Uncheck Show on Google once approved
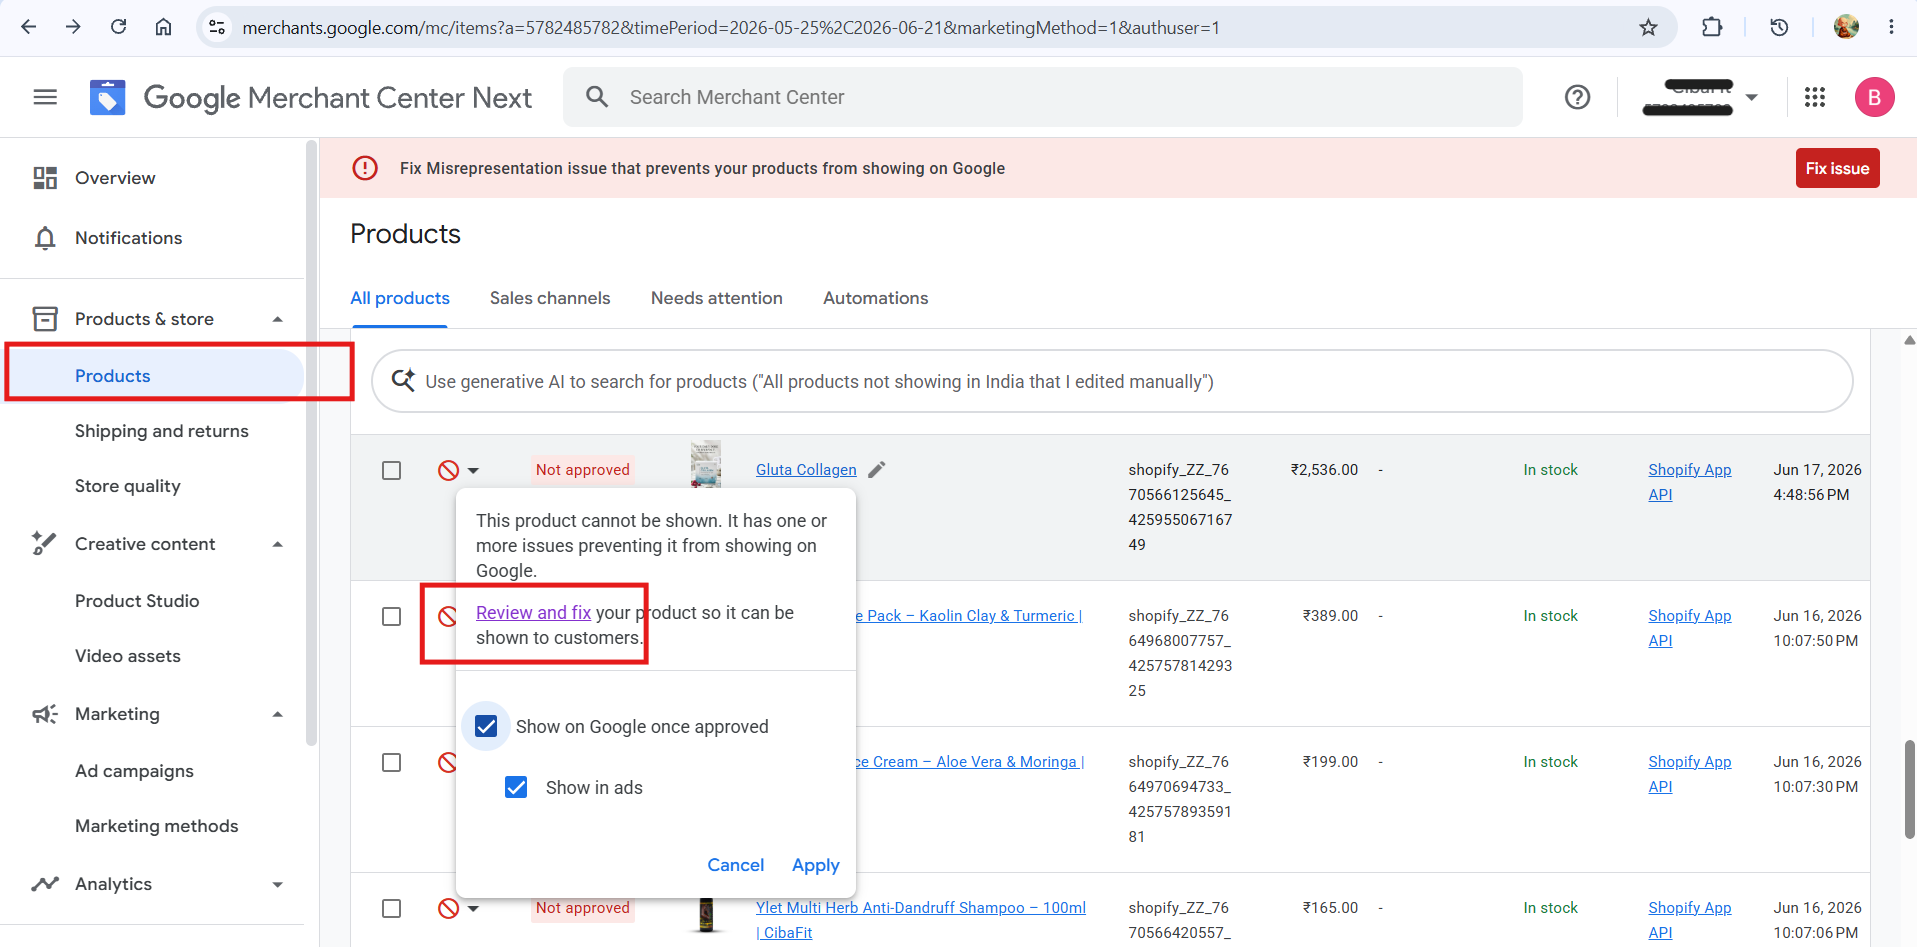The image size is (1917, 947). [x=486, y=726]
